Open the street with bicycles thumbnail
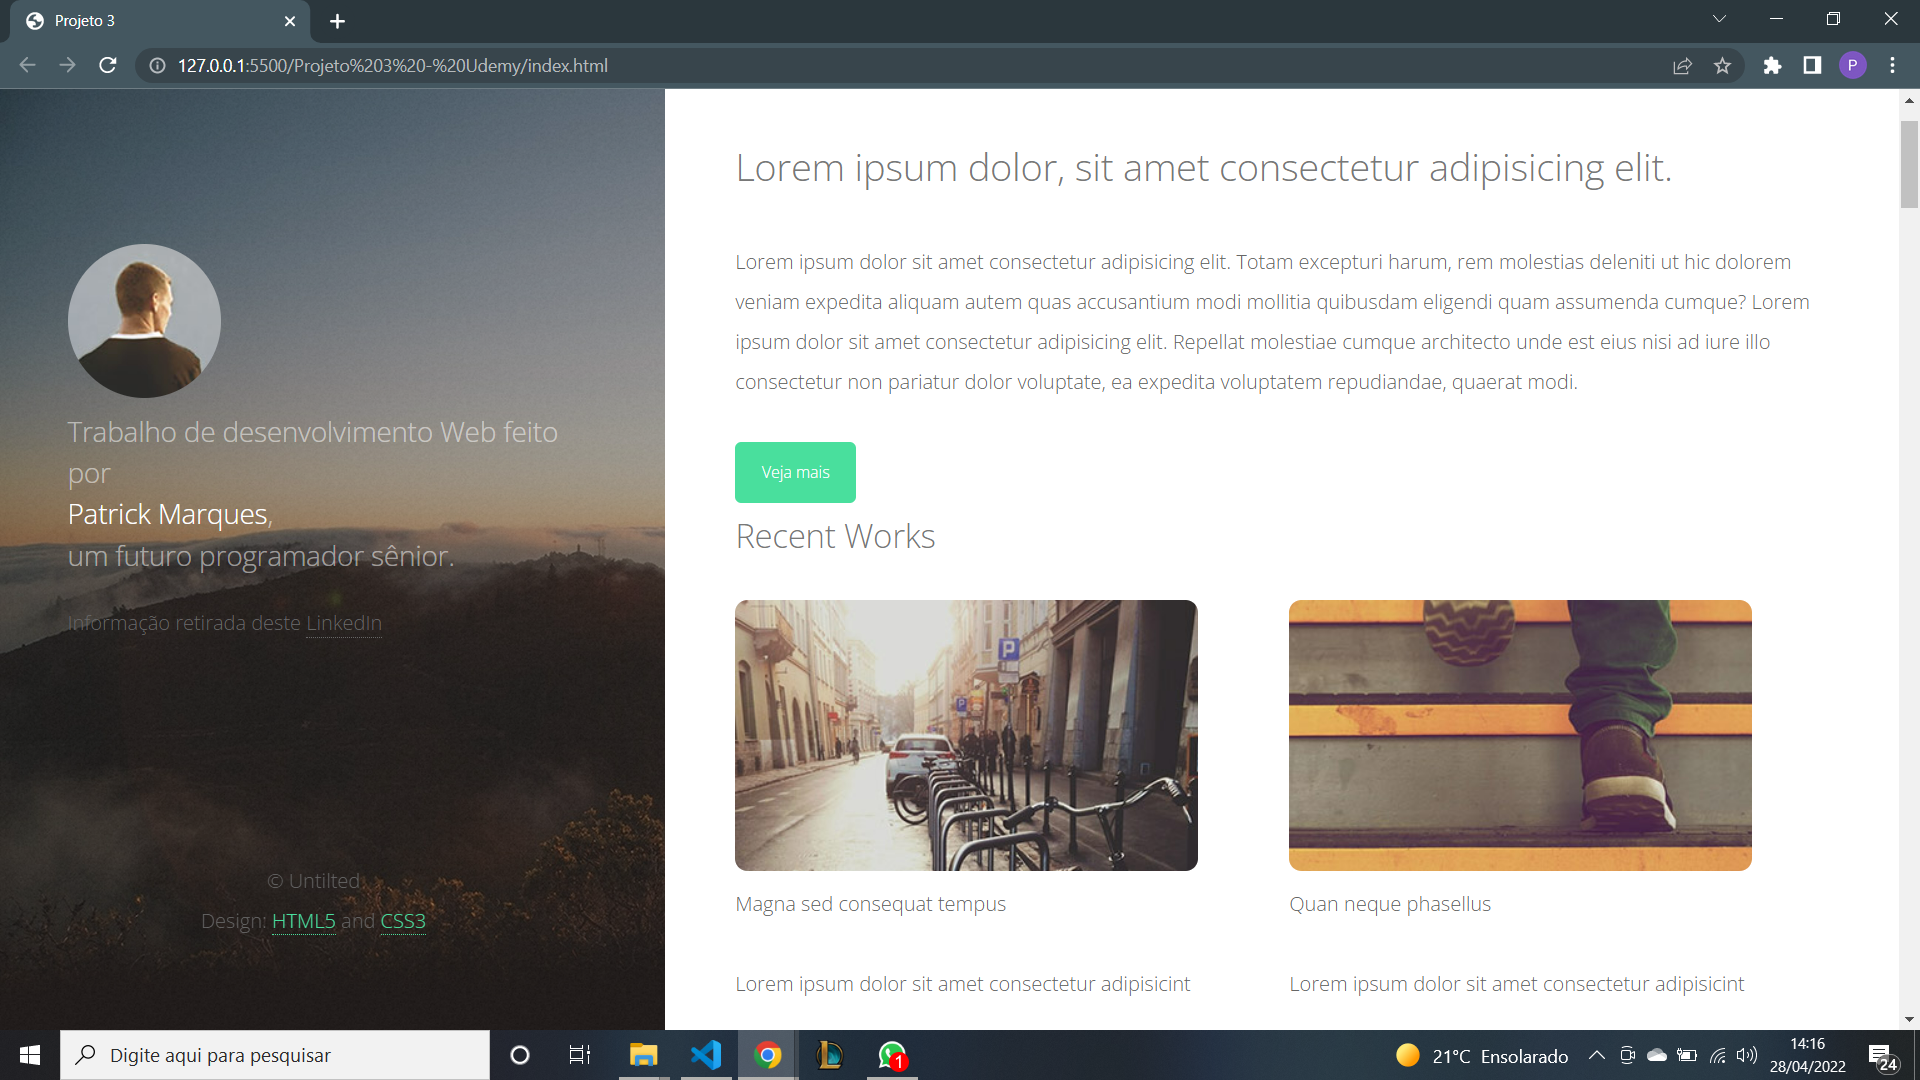 (x=966, y=735)
